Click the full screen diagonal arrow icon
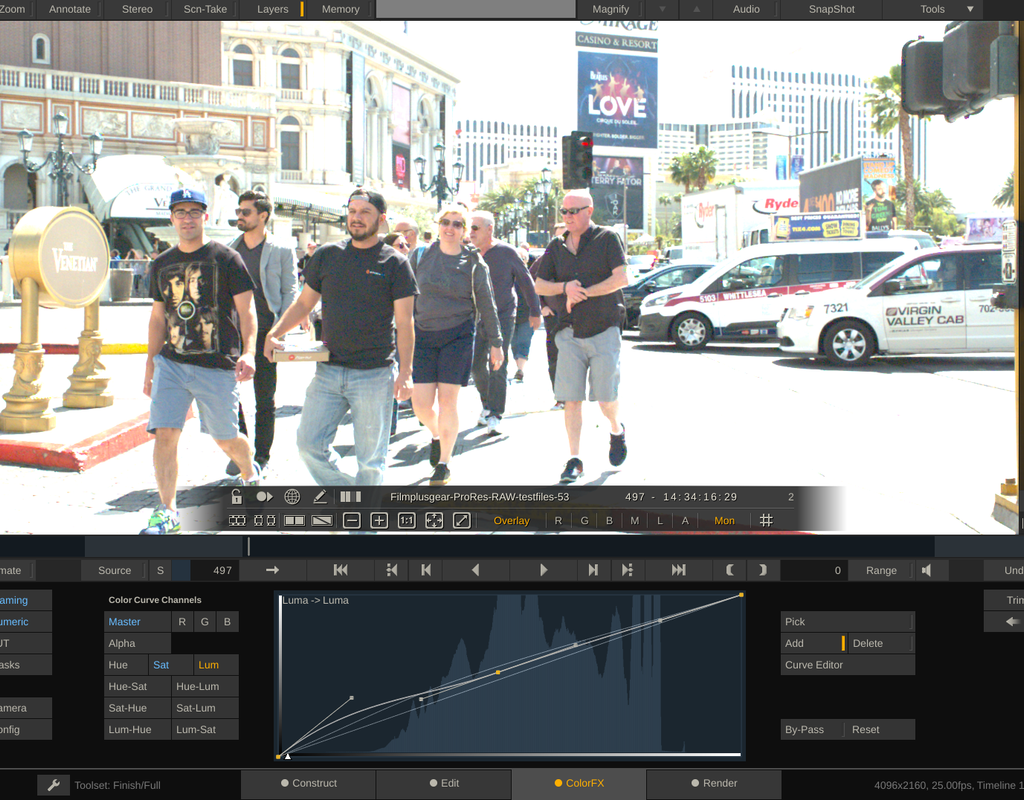This screenshot has width=1024, height=800. point(462,520)
